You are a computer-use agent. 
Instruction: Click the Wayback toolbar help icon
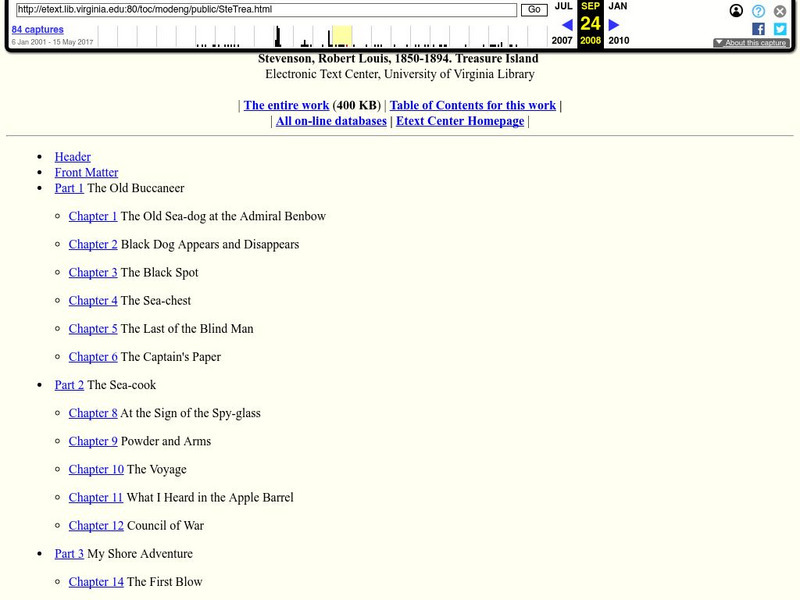point(757,11)
